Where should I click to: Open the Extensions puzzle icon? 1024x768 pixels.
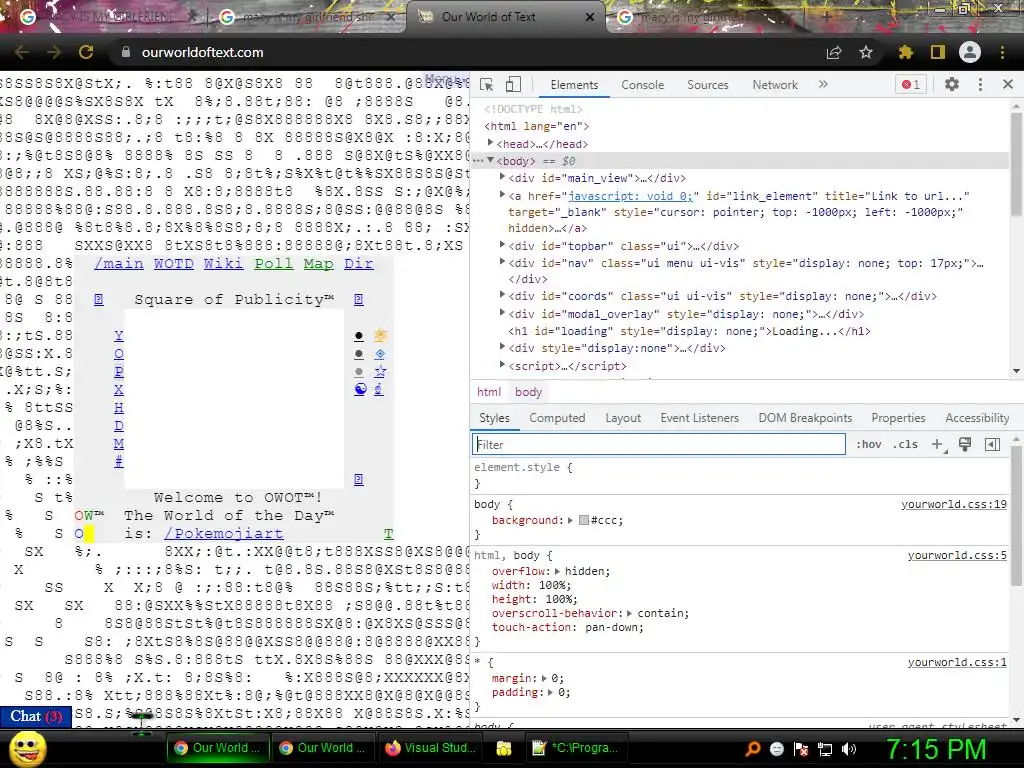905,52
